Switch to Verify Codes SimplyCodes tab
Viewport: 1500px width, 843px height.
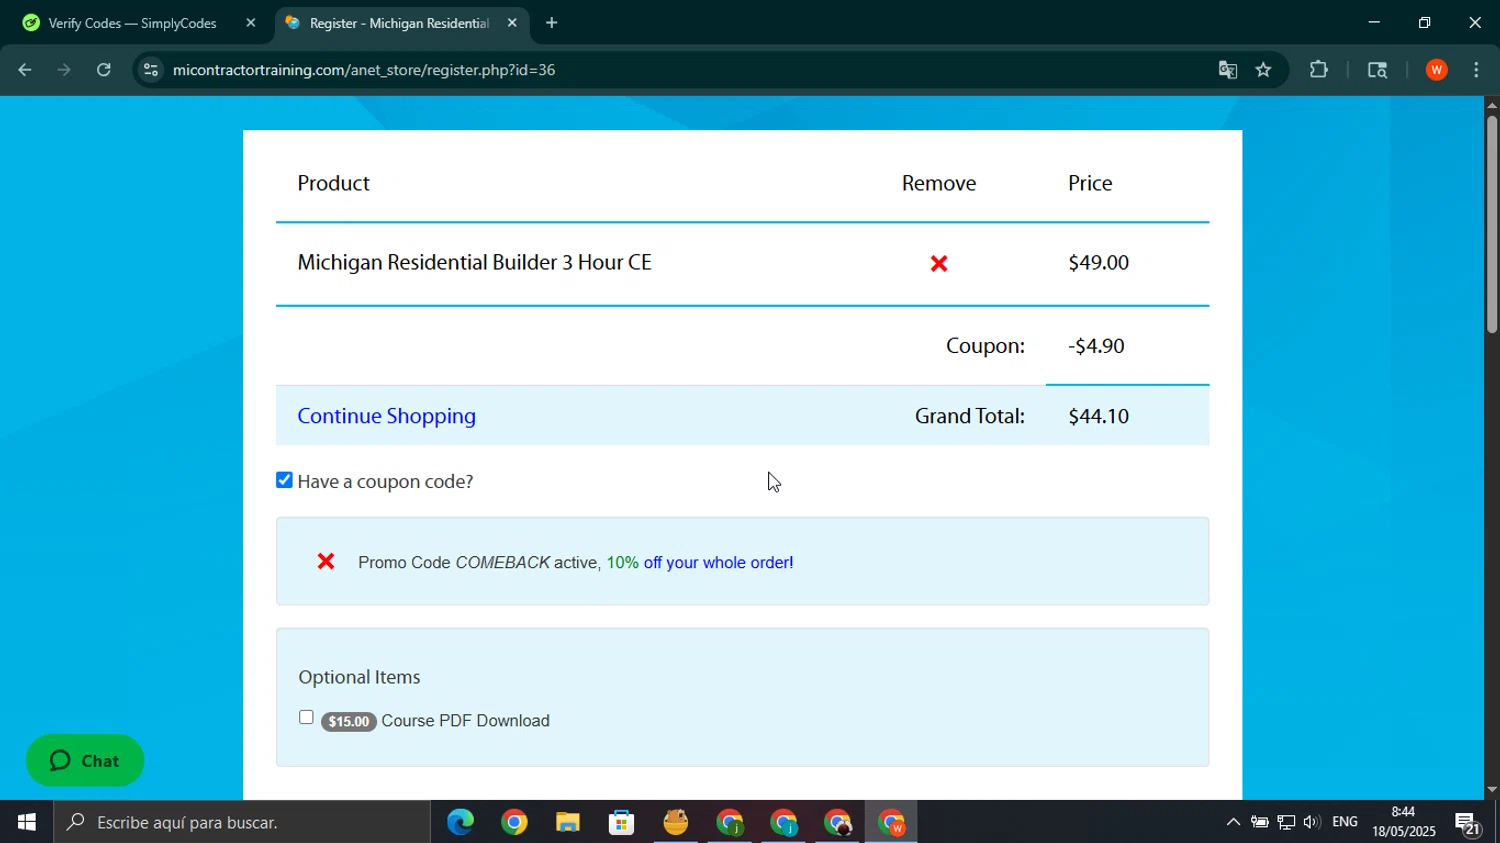point(132,23)
